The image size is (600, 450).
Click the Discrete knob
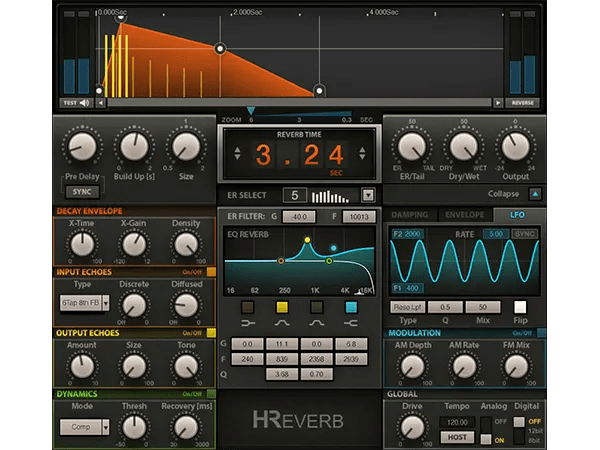pos(134,306)
